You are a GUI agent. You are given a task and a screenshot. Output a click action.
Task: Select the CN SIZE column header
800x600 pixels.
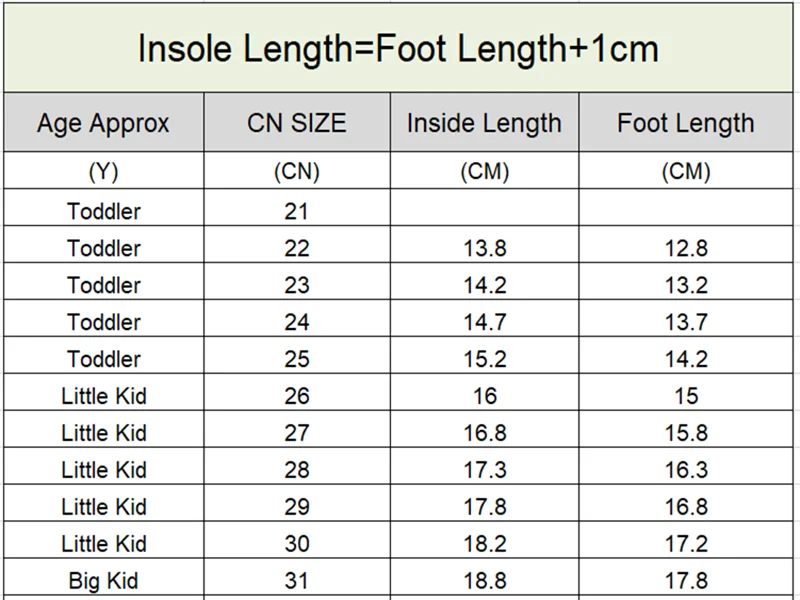297,124
